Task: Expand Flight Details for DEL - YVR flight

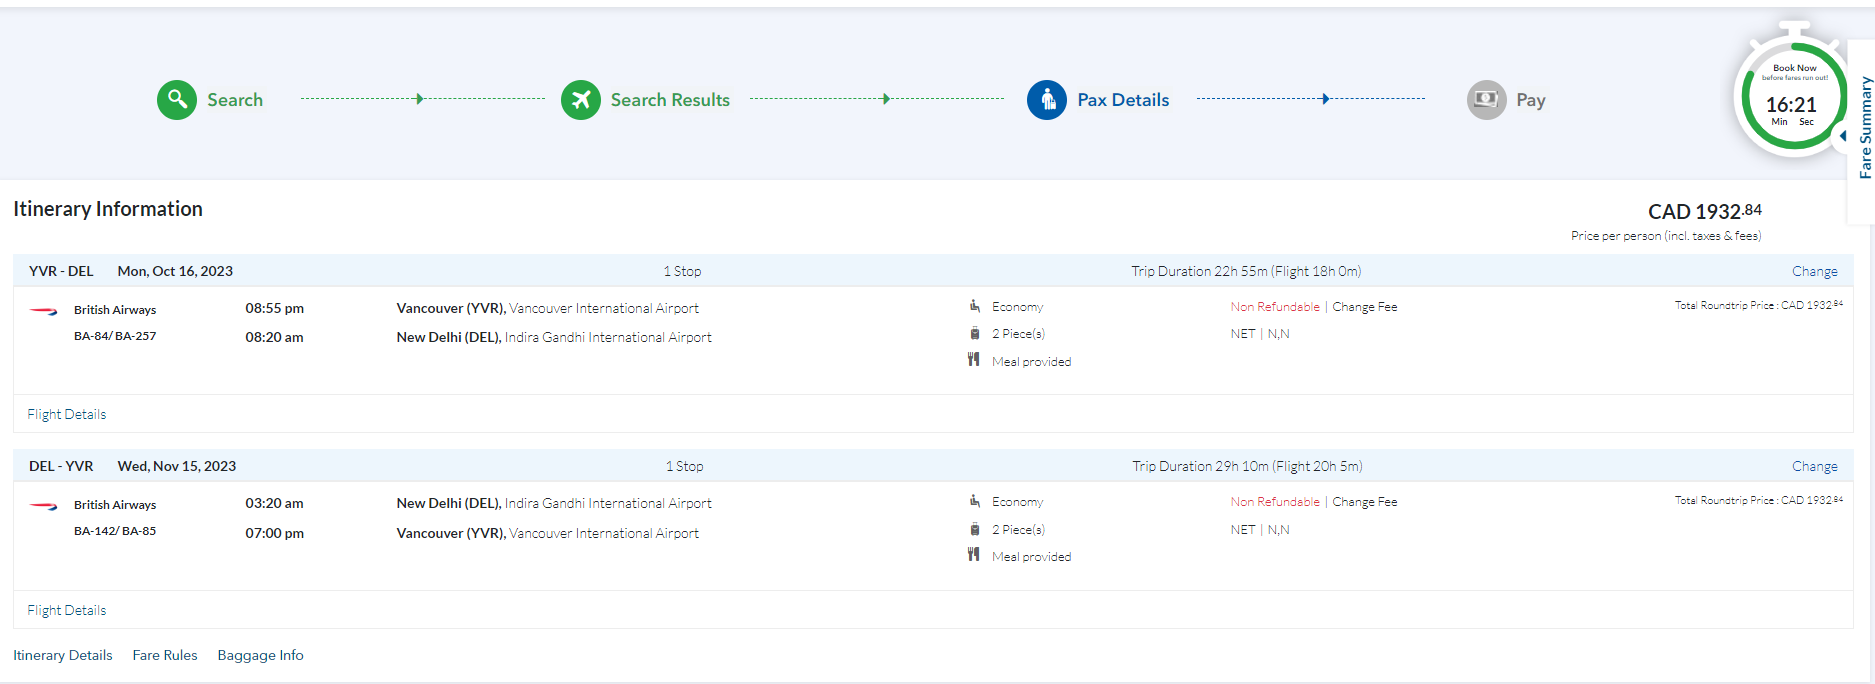Action: pyautogui.click(x=66, y=610)
